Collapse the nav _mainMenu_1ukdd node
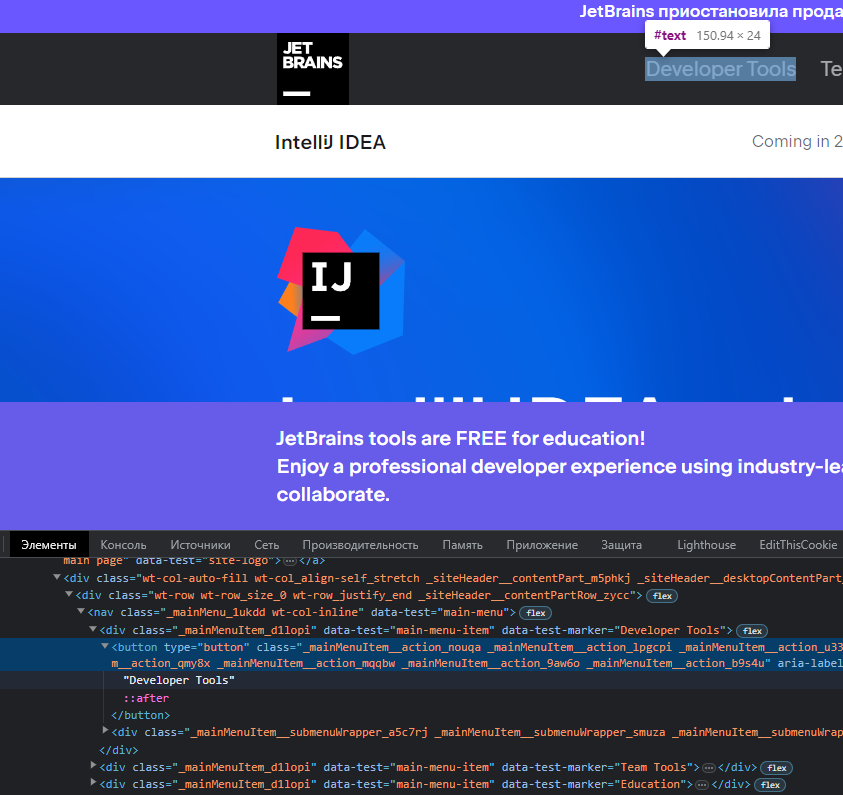 coord(81,611)
